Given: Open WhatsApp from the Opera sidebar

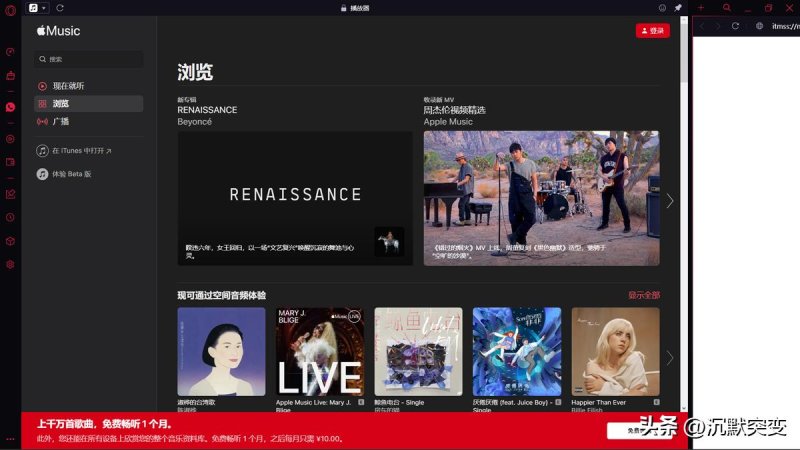Looking at the screenshot, I should [10, 107].
